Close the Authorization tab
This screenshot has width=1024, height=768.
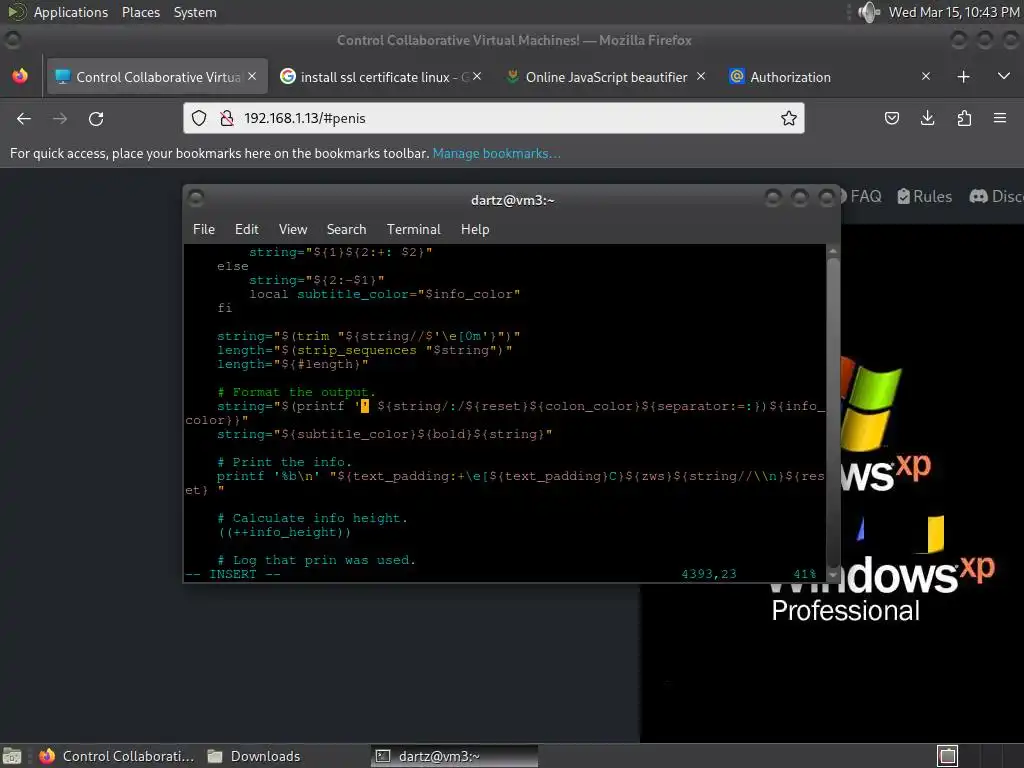926,76
